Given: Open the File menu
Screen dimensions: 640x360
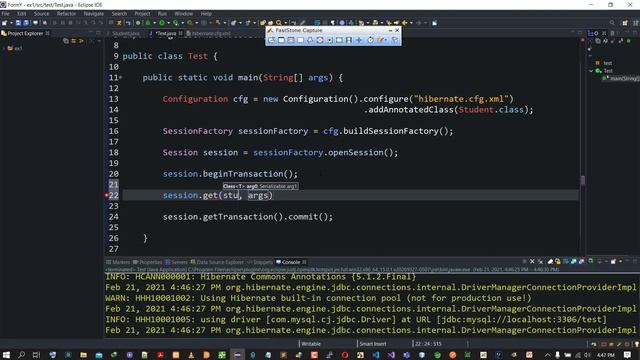Looking at the screenshot, I should (x=5, y=13).
